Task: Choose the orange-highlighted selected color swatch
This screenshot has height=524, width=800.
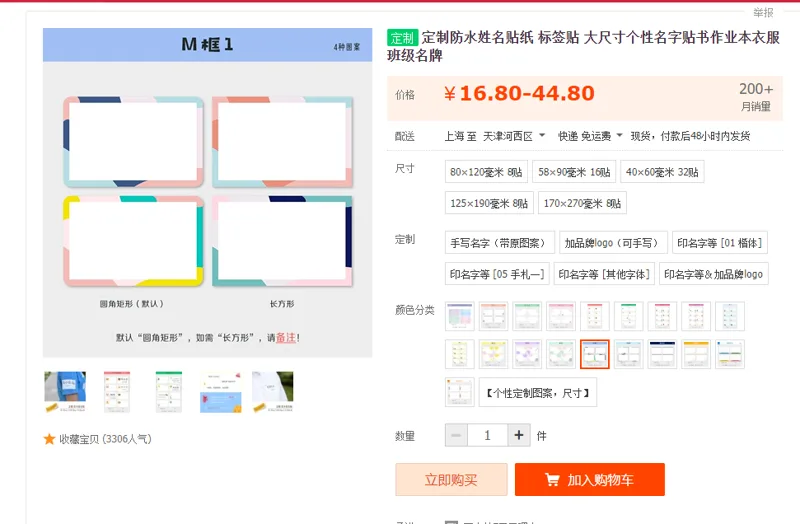Action: [594, 354]
